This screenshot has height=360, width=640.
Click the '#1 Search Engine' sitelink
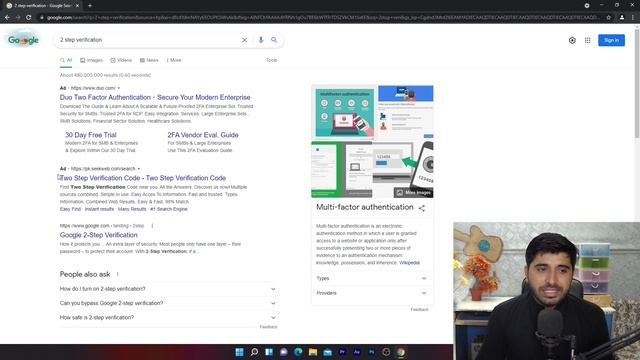(169, 209)
